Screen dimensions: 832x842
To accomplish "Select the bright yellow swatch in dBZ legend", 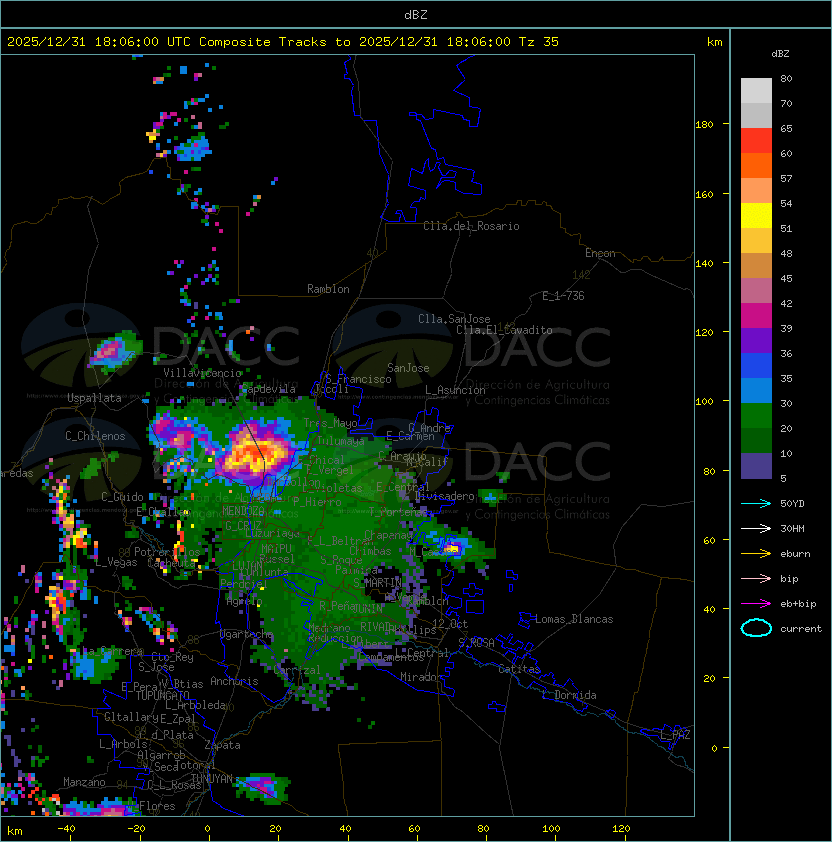I will 756,216.
